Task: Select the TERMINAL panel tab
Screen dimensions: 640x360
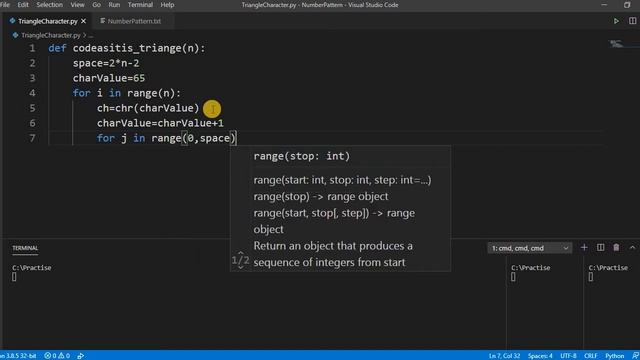Action: (x=25, y=248)
